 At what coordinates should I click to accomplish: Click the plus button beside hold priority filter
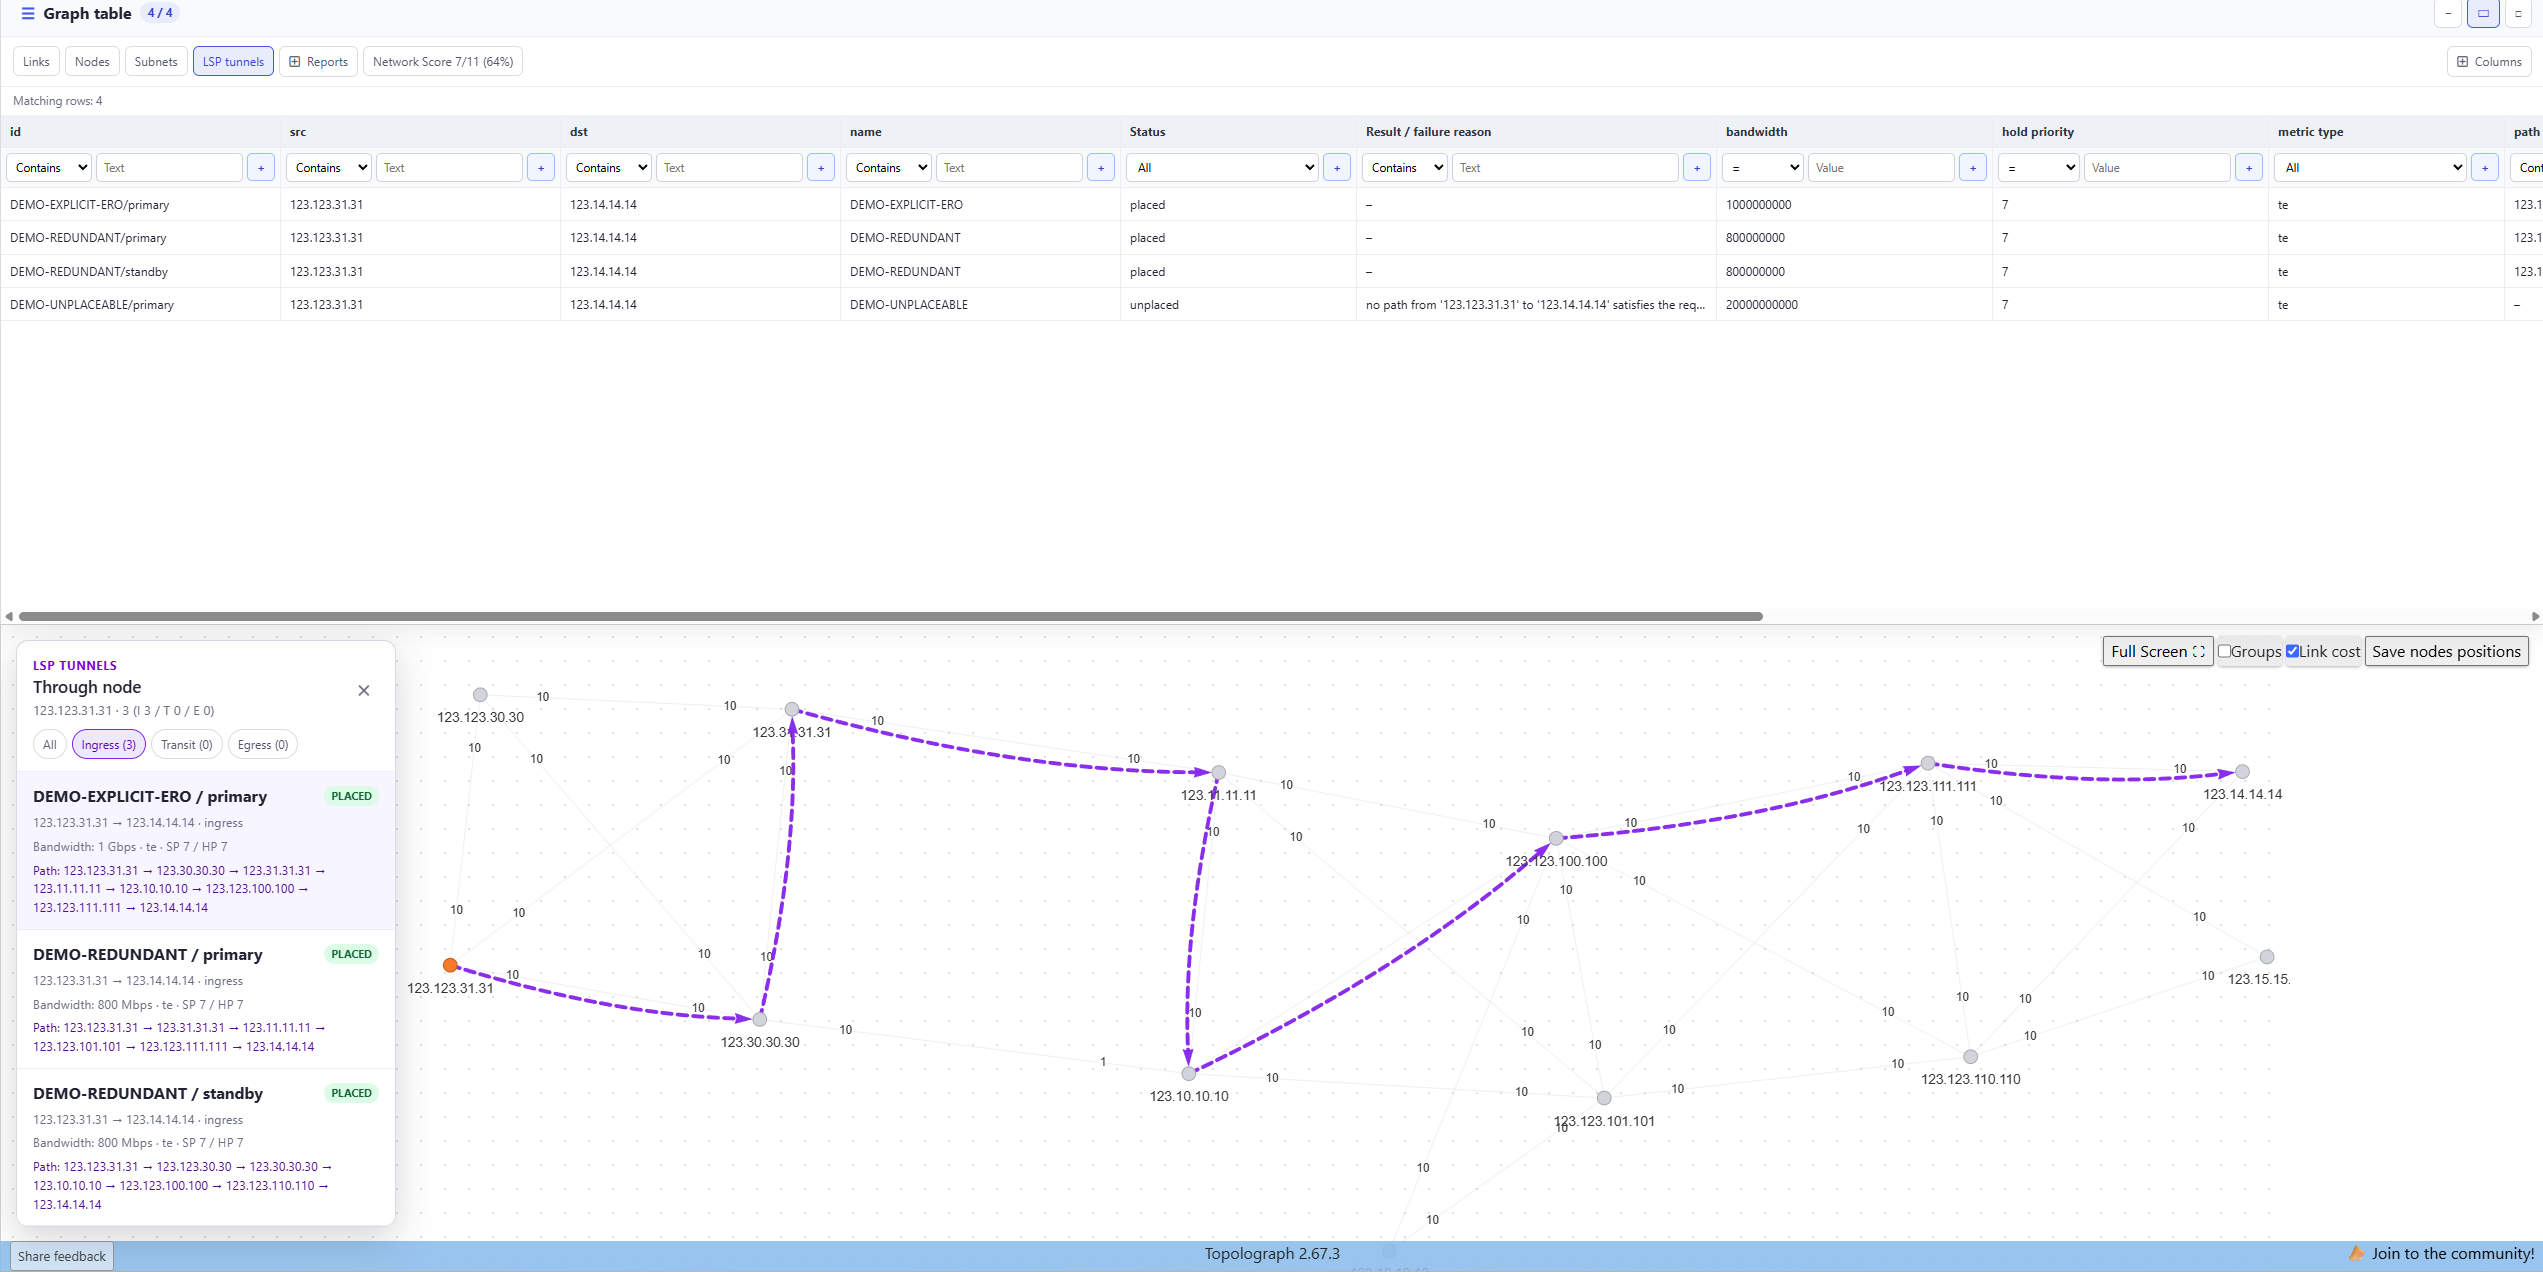2249,168
